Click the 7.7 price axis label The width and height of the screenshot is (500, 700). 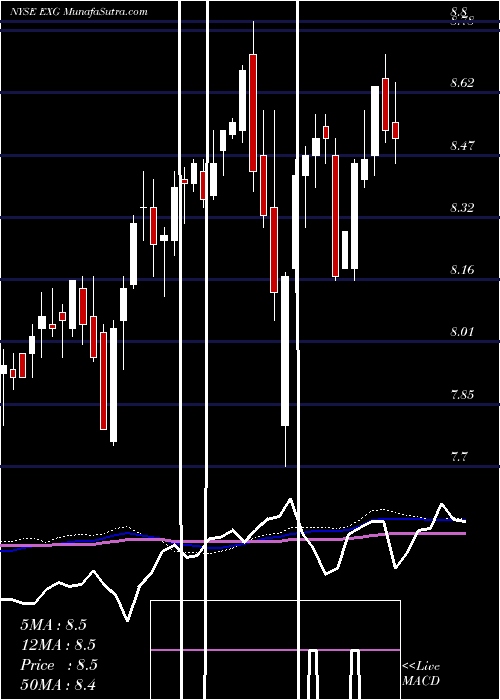tap(460, 456)
